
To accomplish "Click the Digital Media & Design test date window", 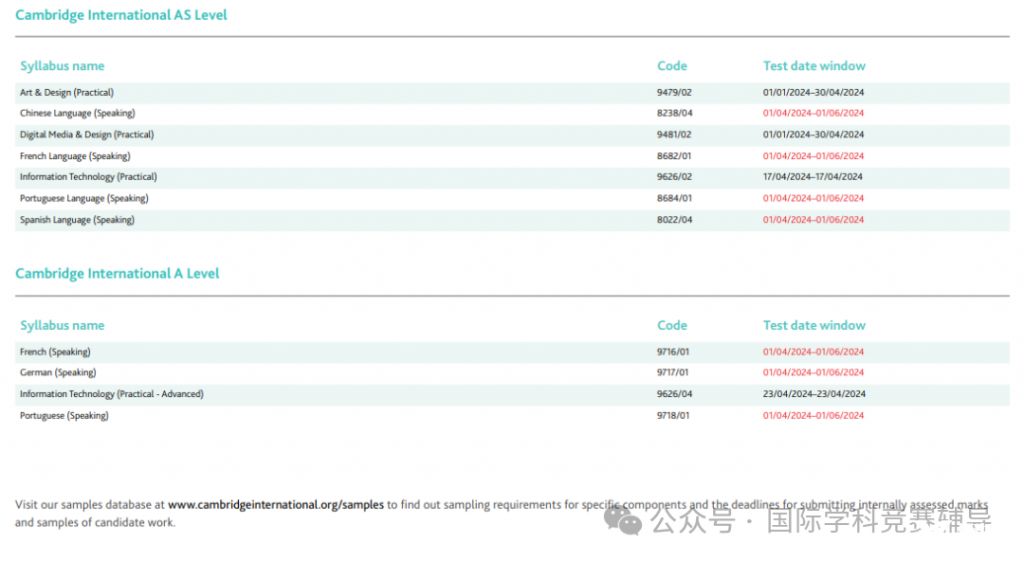I will (813, 135).
